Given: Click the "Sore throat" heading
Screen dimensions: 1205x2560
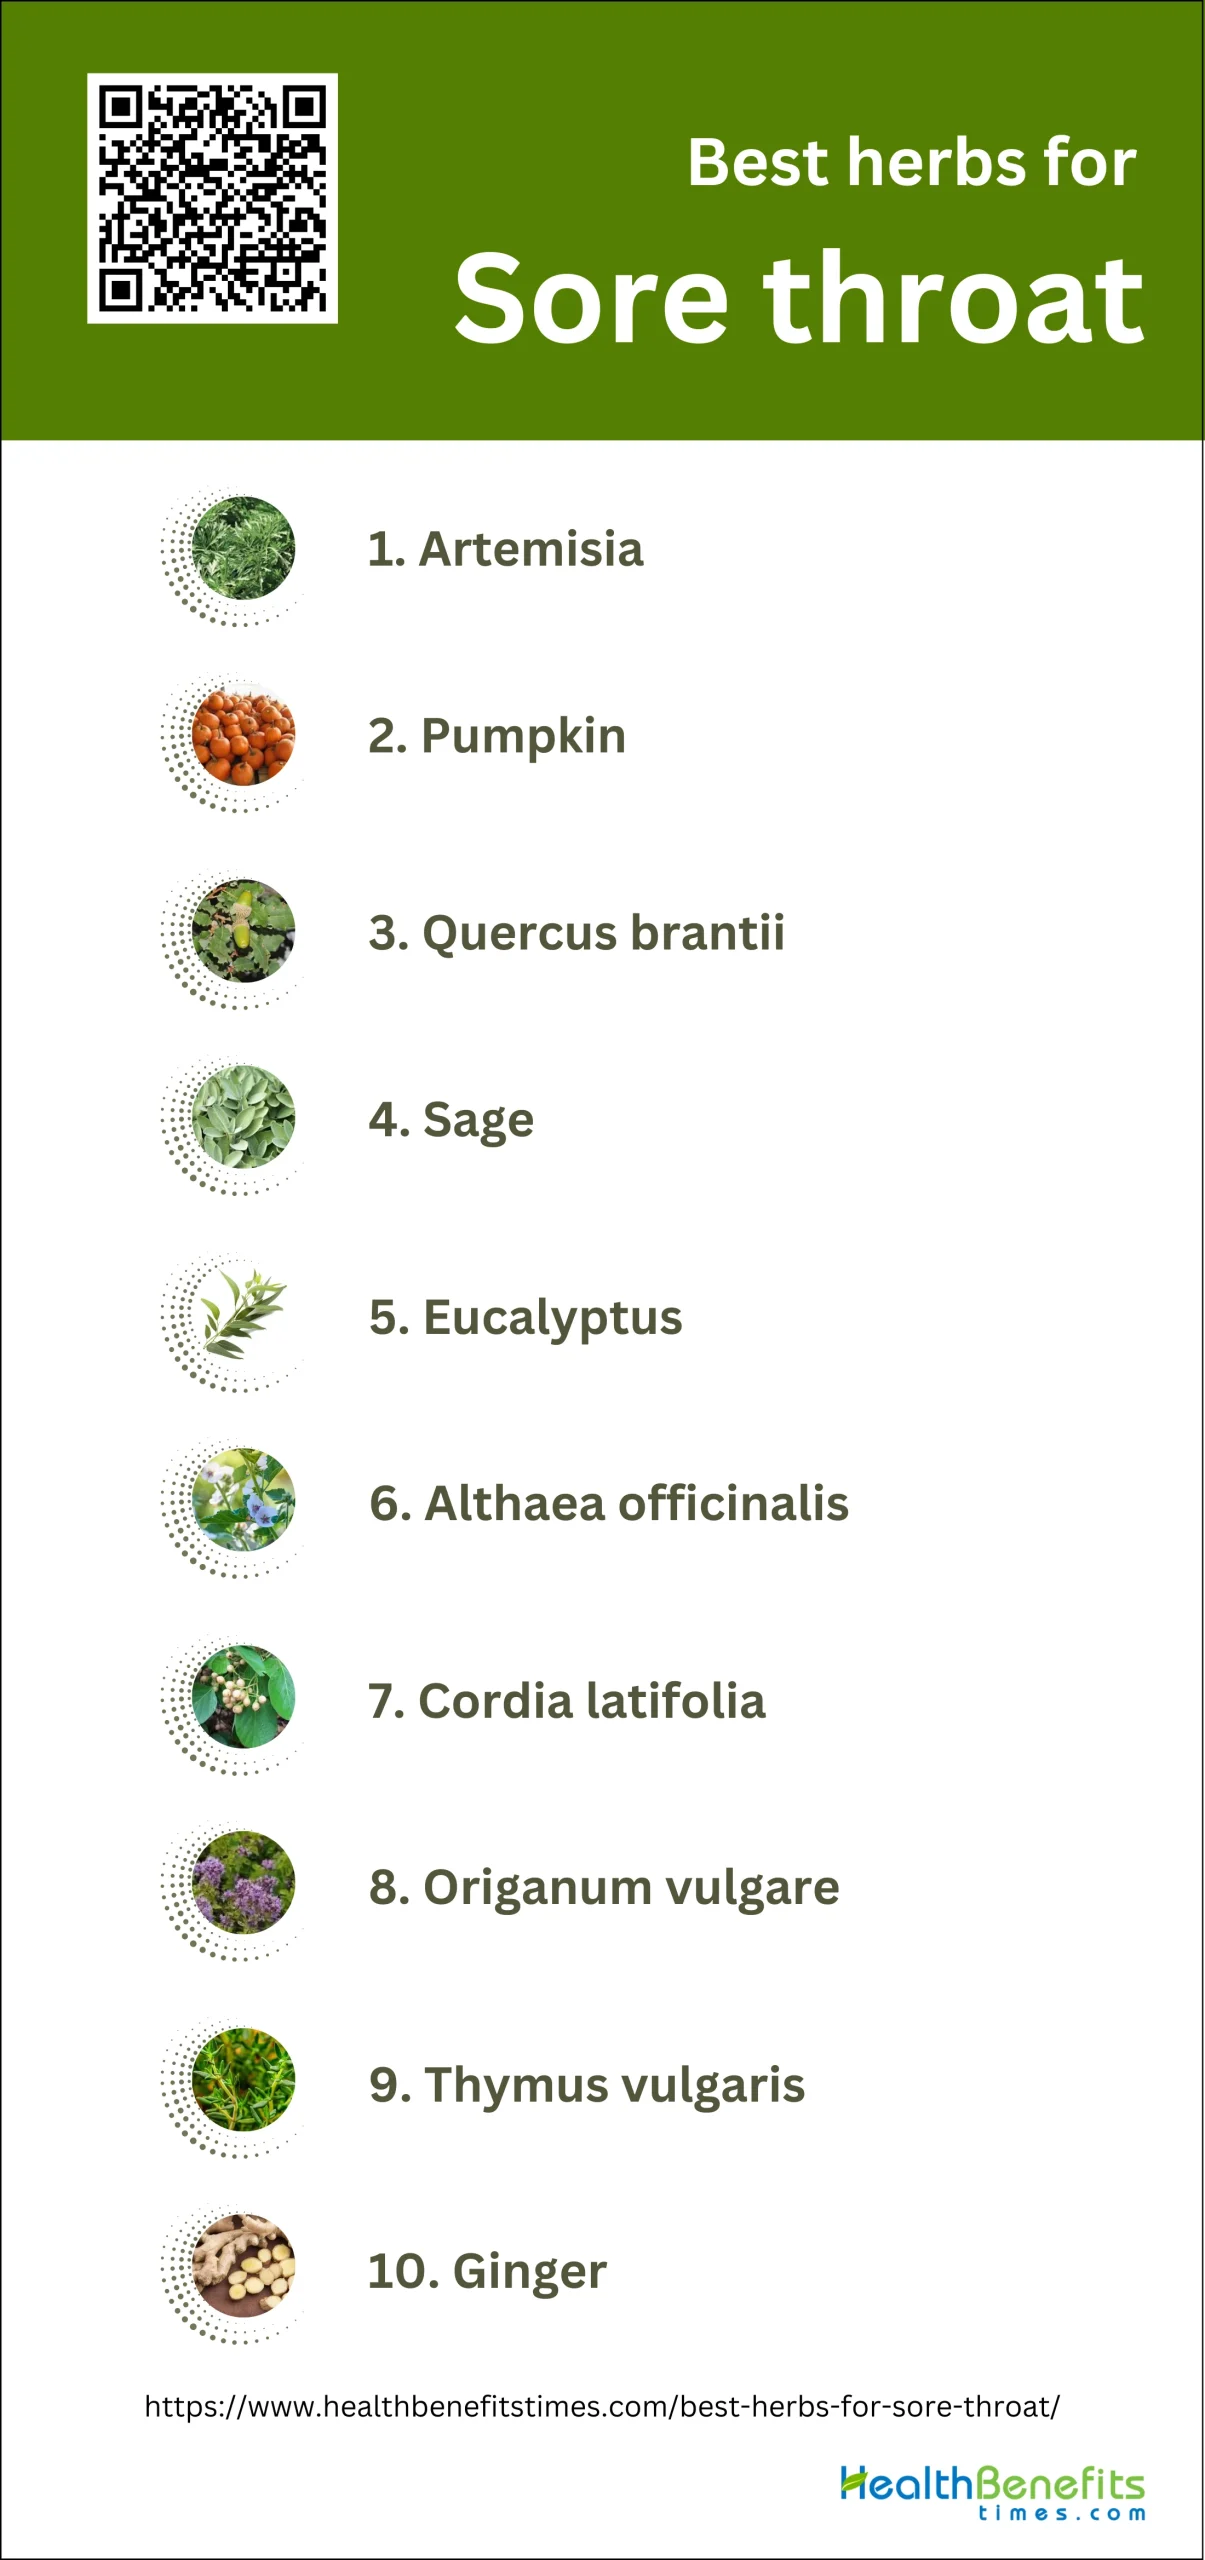Looking at the screenshot, I should click(x=798, y=298).
